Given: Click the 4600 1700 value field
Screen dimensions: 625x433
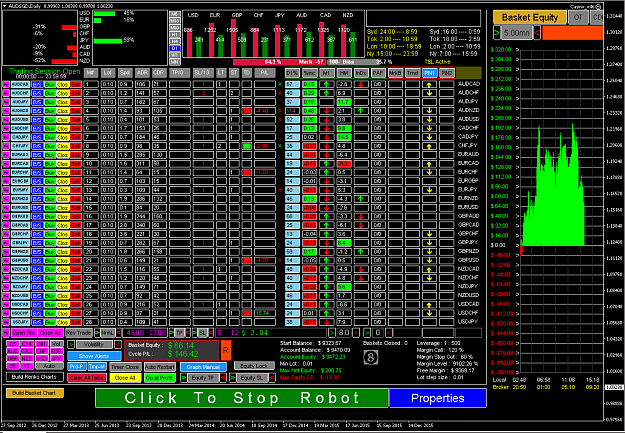Looking at the screenshot, I should click(x=145, y=333).
